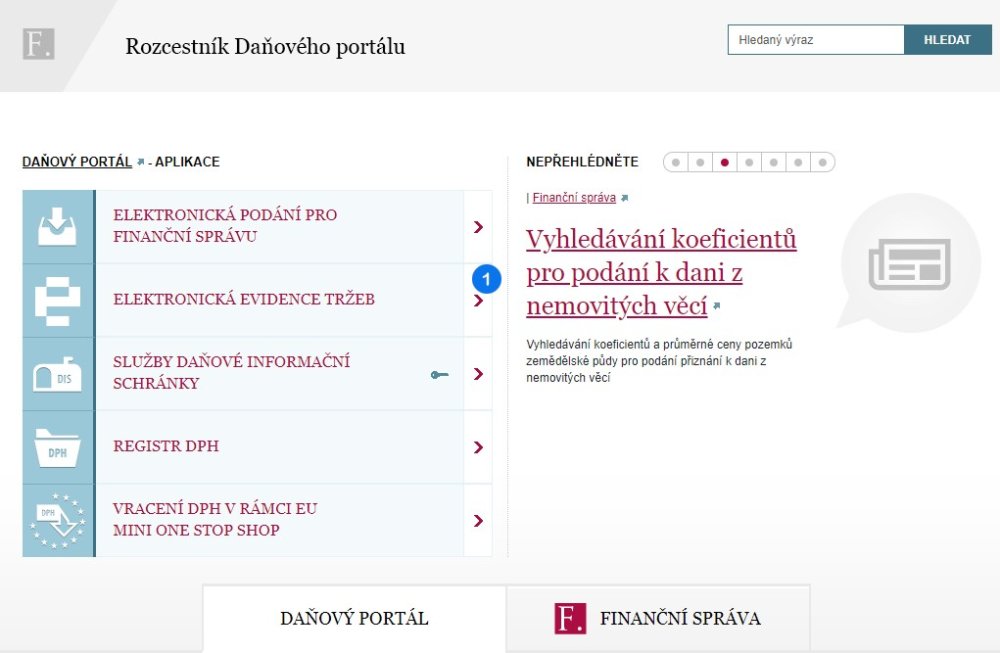This screenshot has height=653, width=1000.
Task: Switch to the Finanční správa tab
Action: click(660, 618)
